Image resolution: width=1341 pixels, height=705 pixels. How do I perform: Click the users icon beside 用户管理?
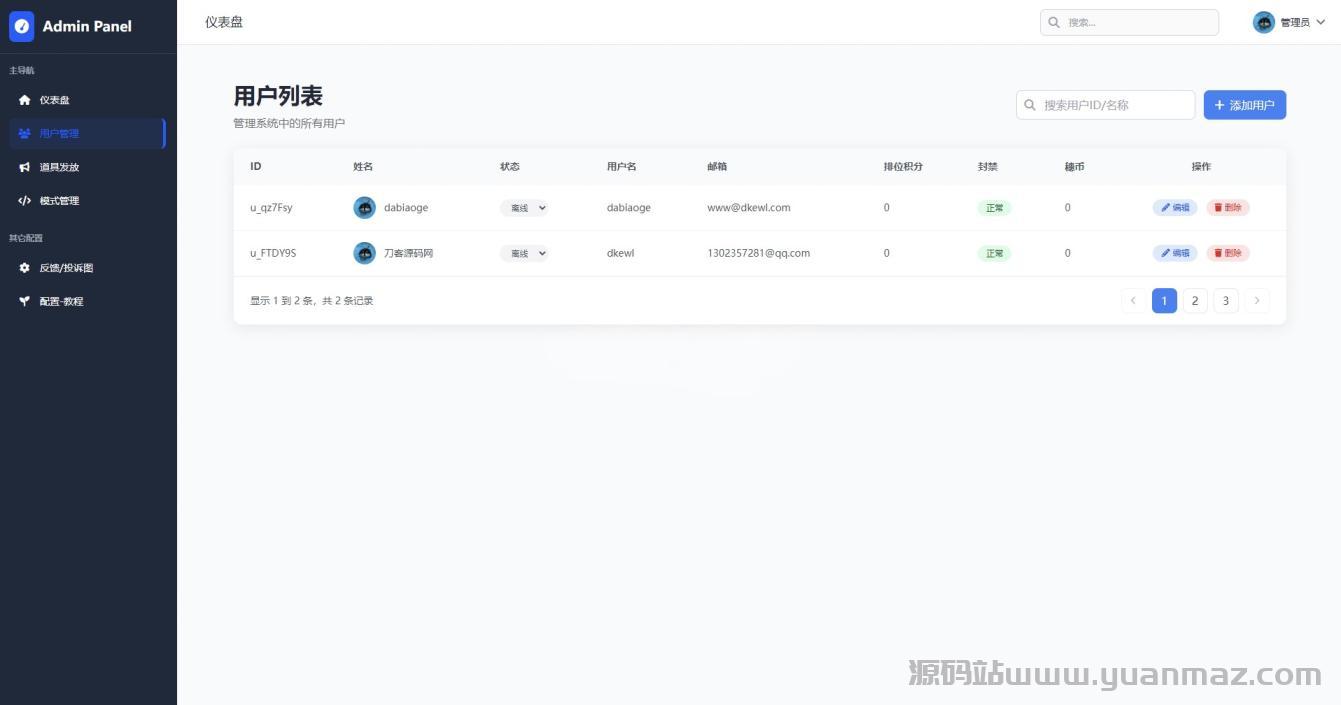[25, 134]
